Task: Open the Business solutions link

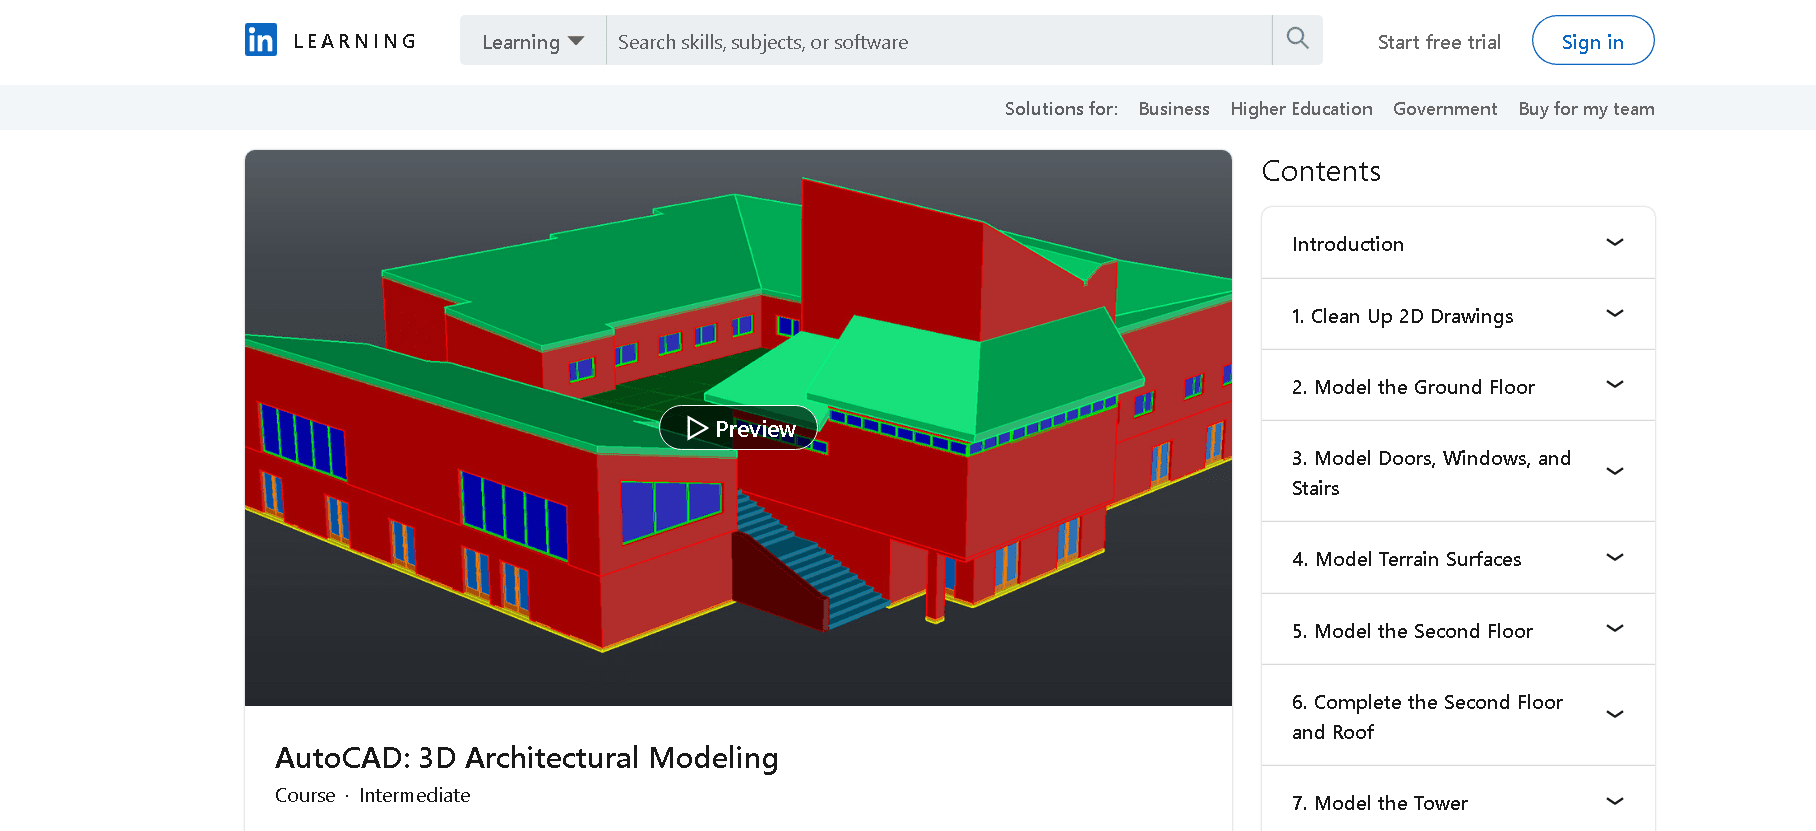Action: coord(1174,109)
